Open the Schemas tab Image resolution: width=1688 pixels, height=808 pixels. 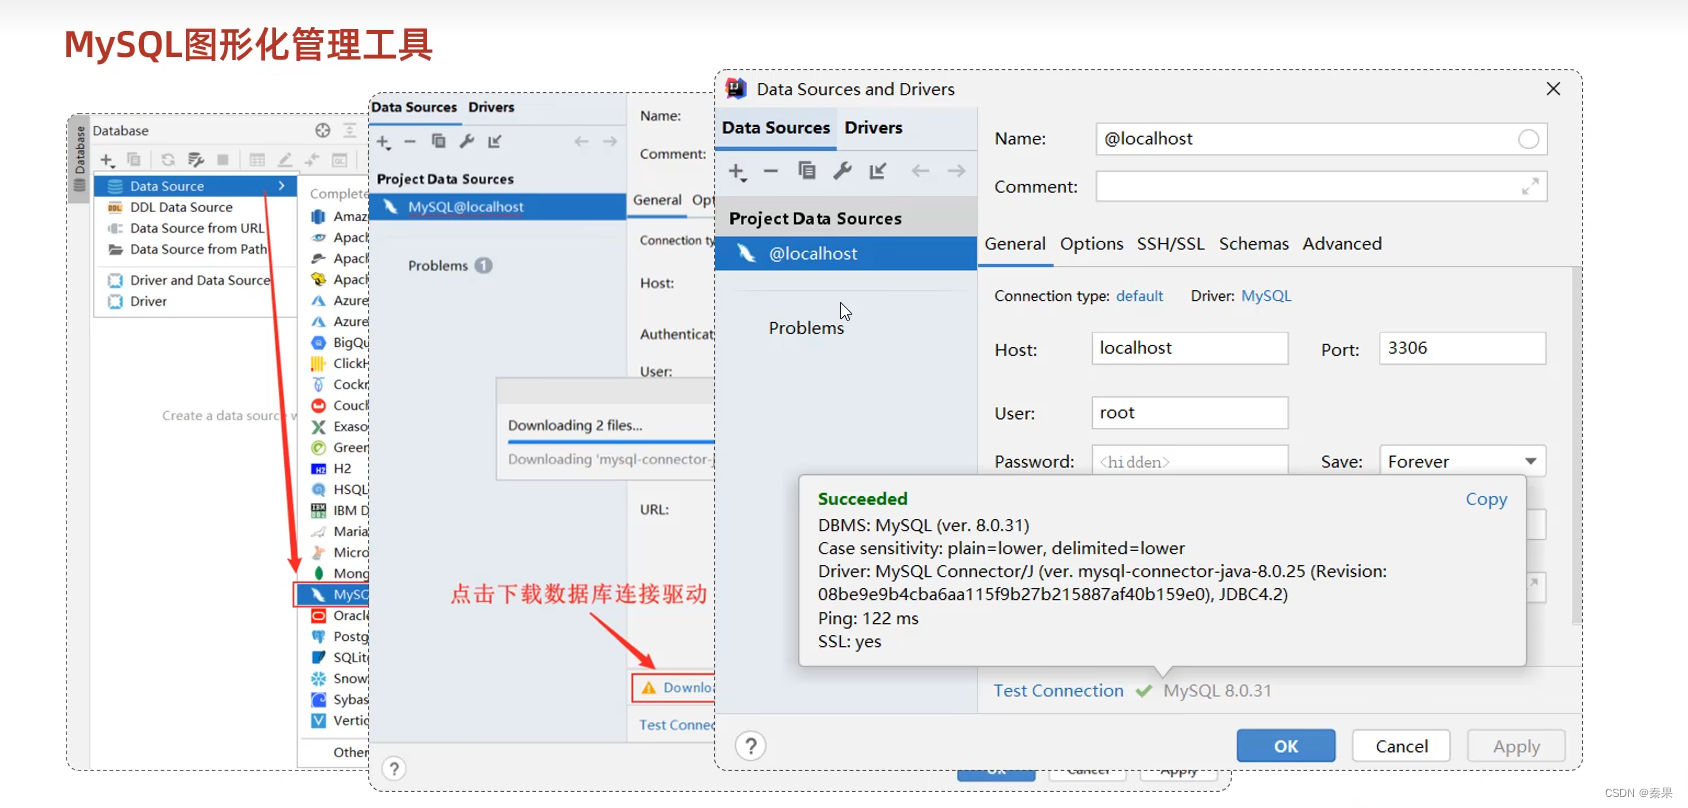point(1253,244)
